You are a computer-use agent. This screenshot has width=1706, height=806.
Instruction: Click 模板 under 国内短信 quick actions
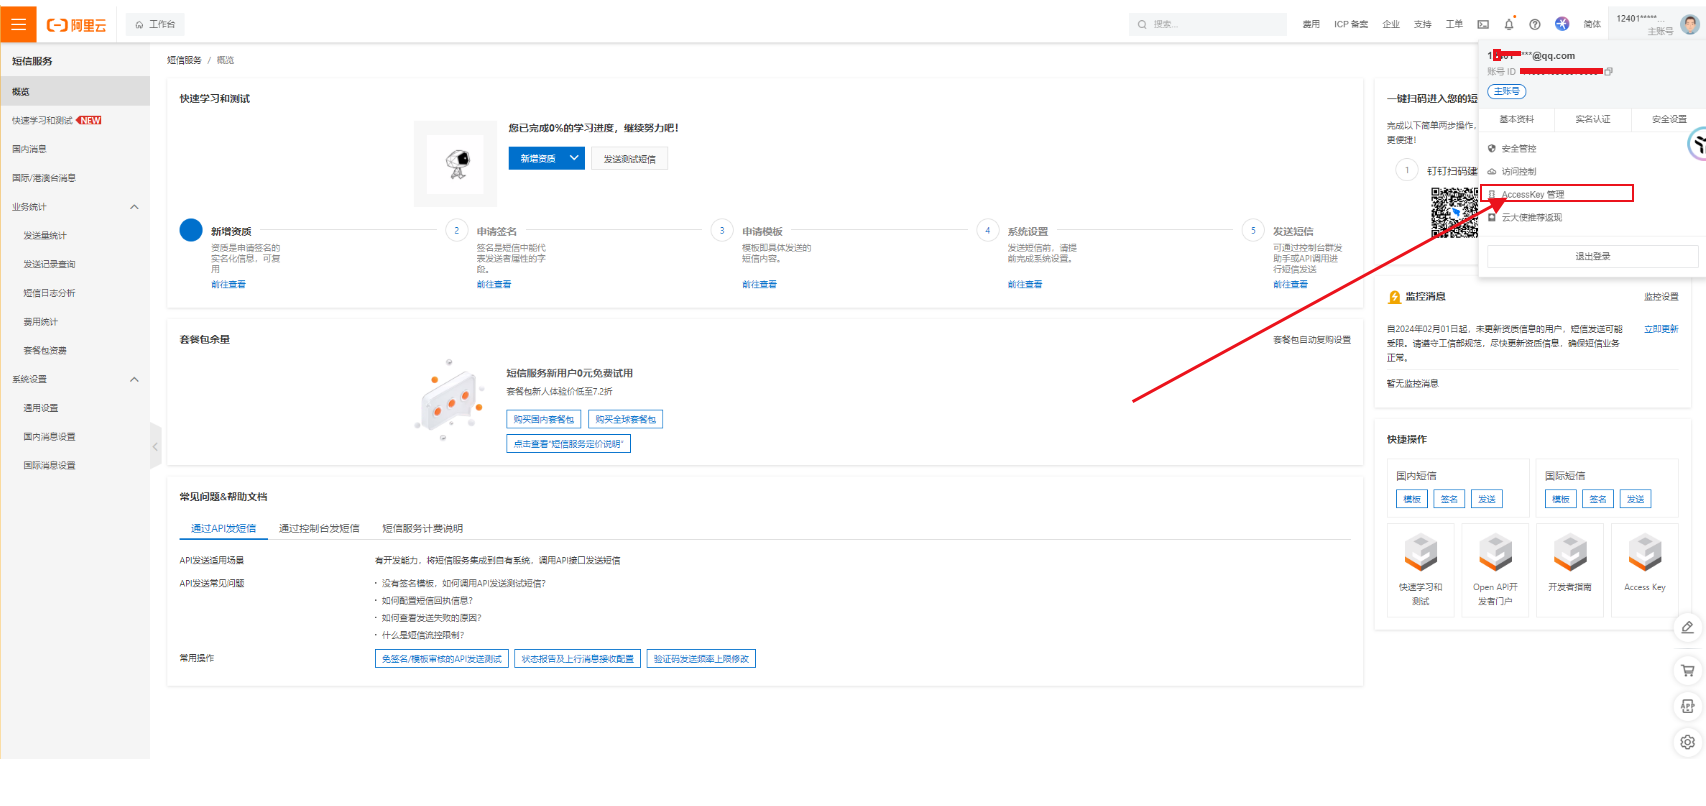[1412, 499]
